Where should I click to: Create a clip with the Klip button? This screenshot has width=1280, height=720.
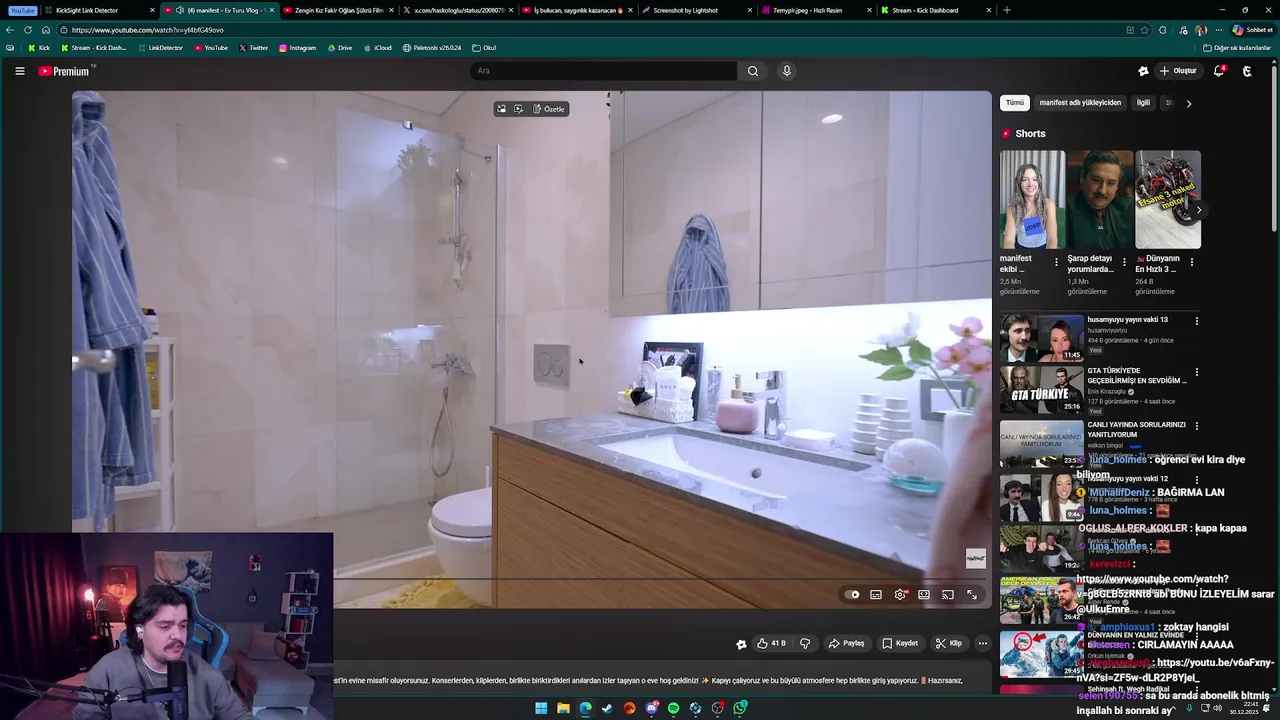[949, 643]
